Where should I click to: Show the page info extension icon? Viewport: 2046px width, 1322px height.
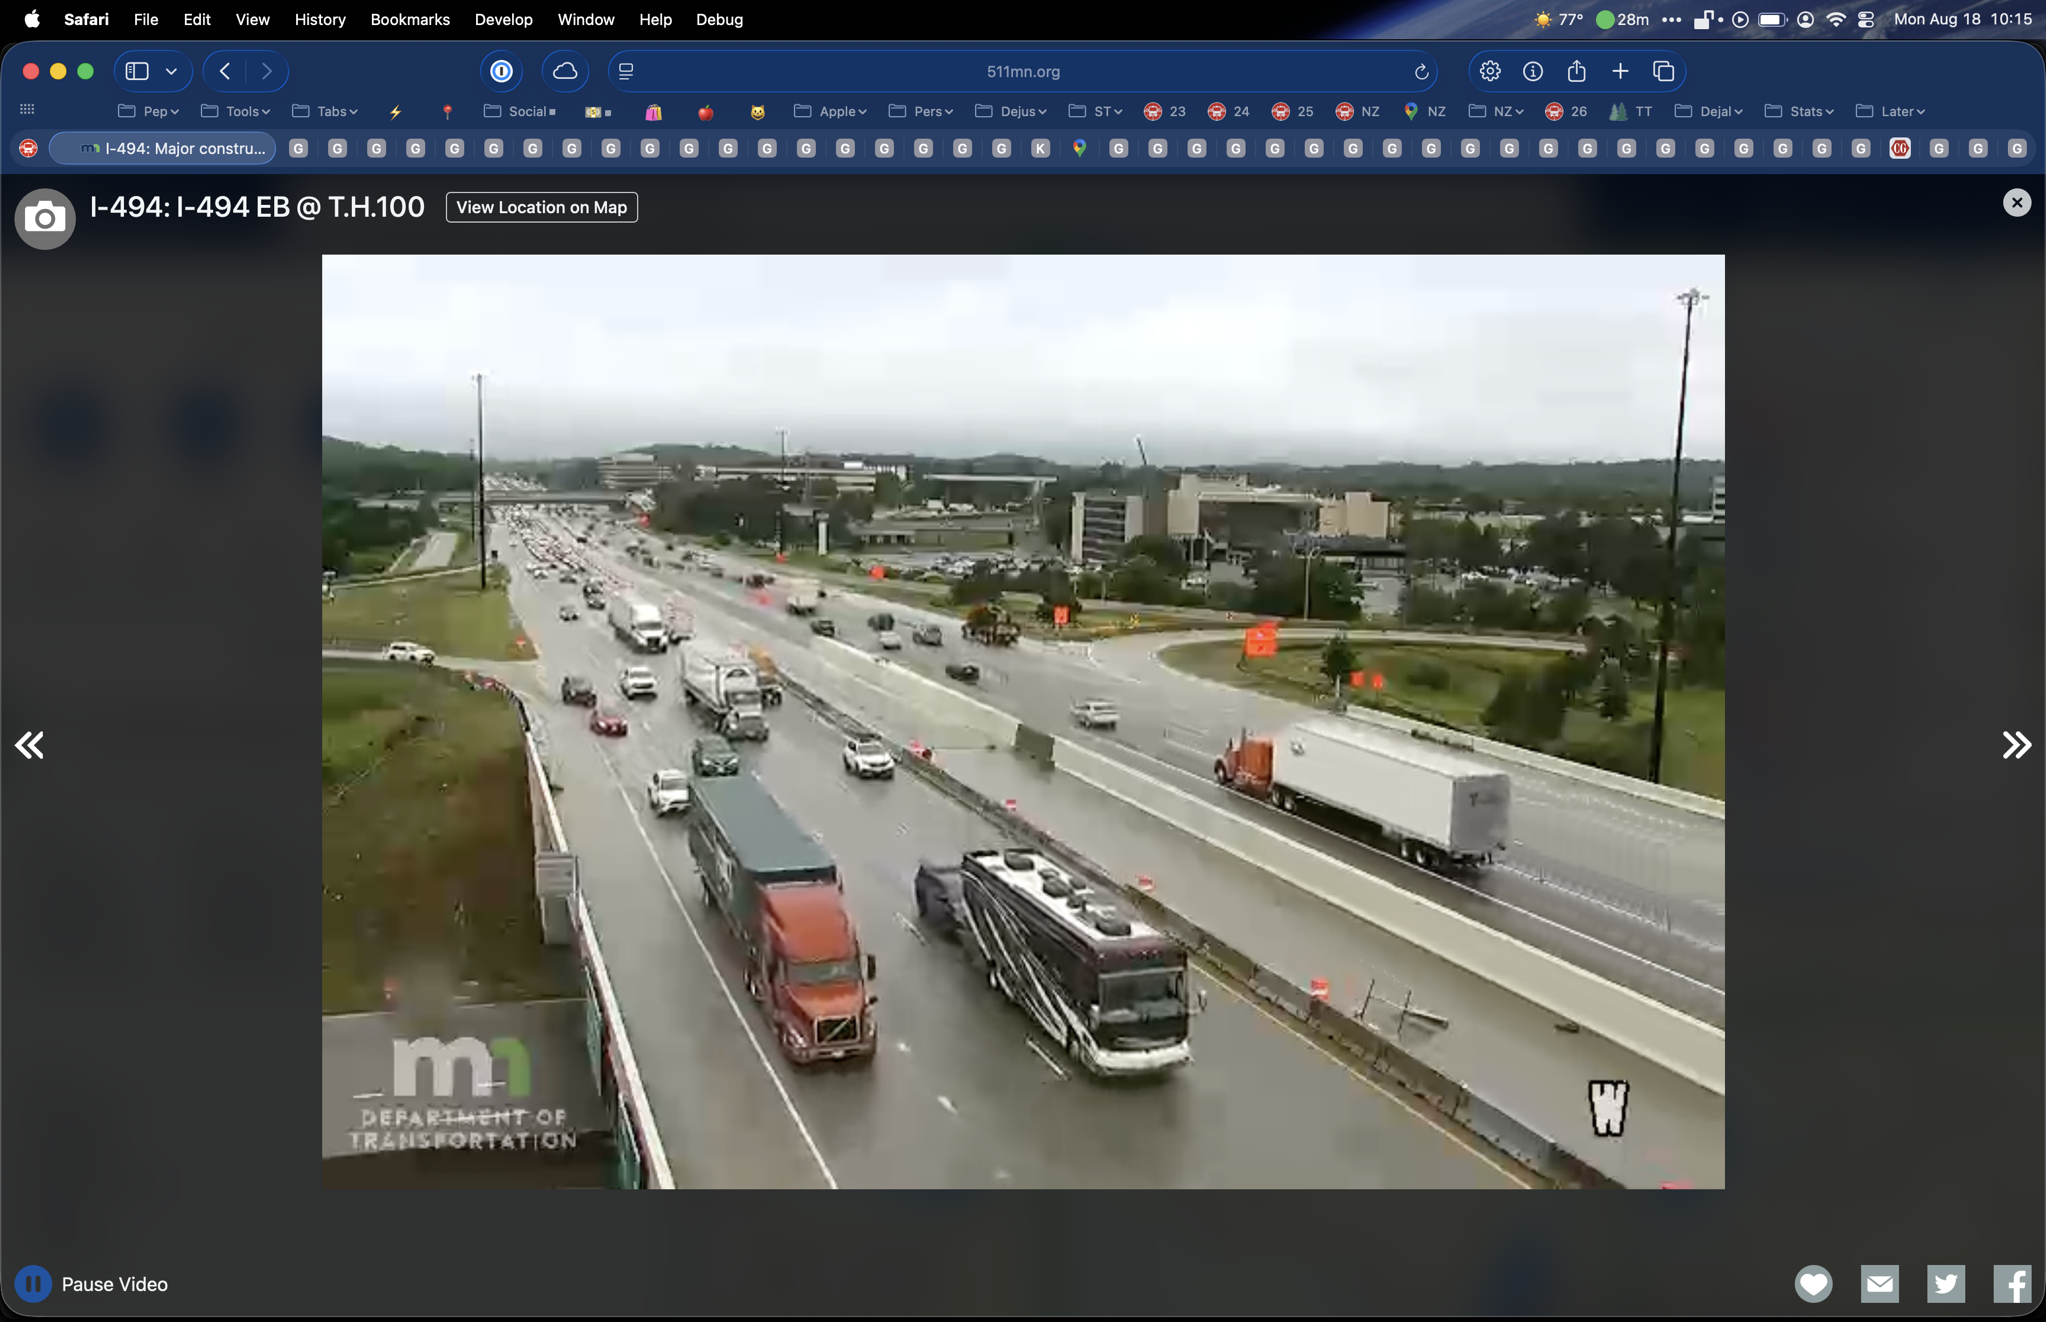pyautogui.click(x=1533, y=71)
